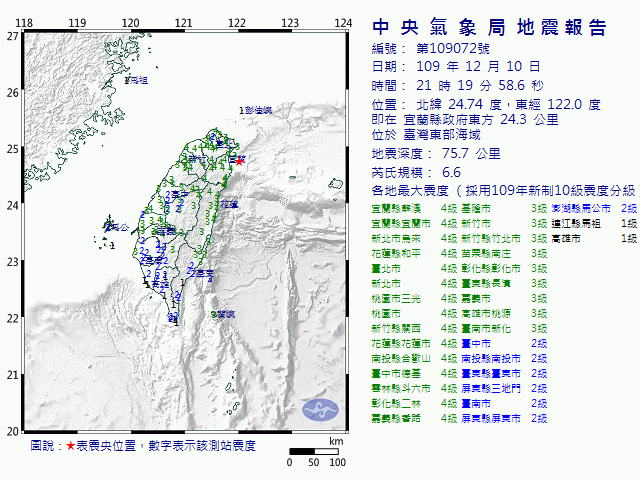
Task: Click the km scale bar below the map
Action: (x=314, y=451)
